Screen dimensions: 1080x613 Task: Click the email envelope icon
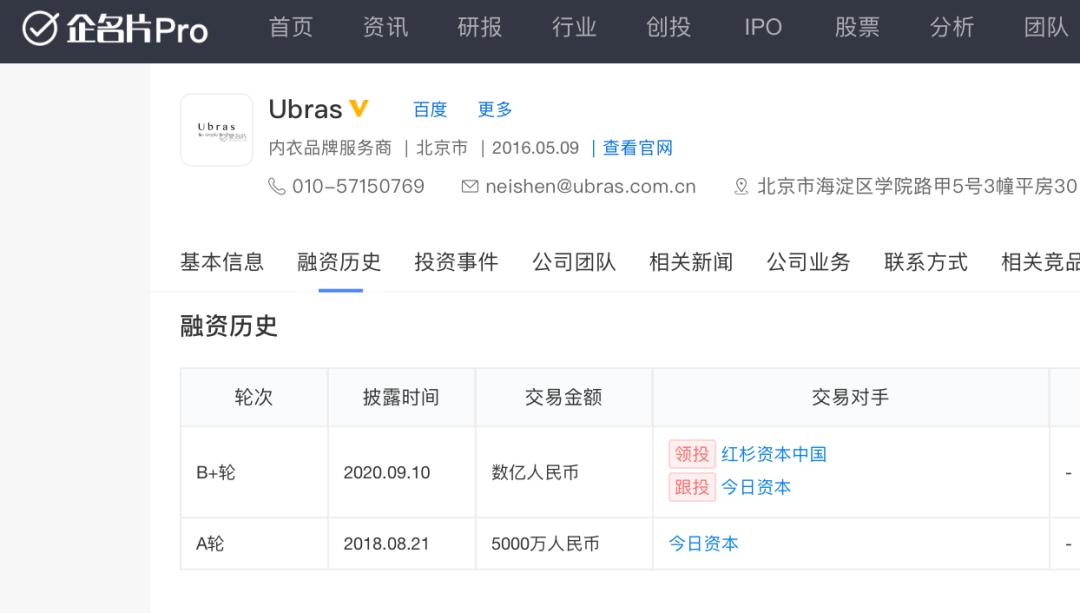469,187
